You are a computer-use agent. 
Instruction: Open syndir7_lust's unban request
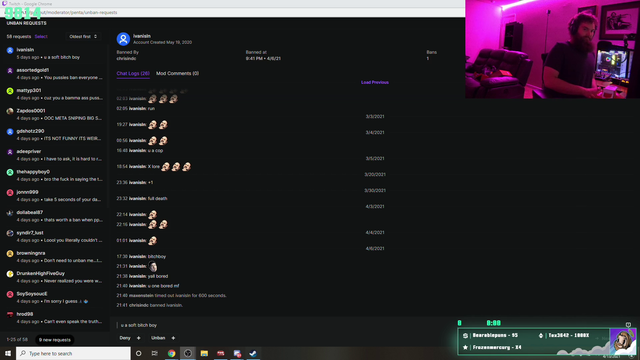(54, 237)
